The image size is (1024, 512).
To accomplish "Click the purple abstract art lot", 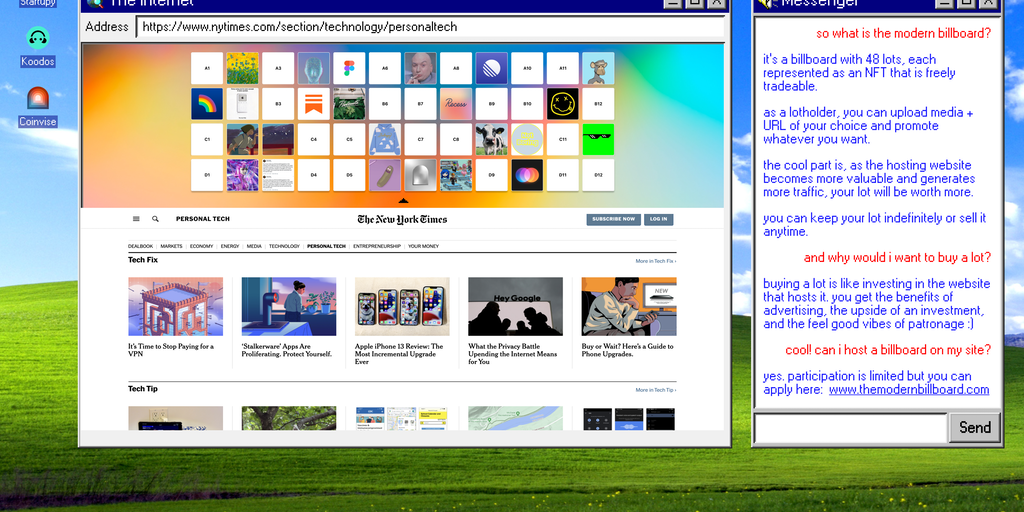I will coord(242,175).
